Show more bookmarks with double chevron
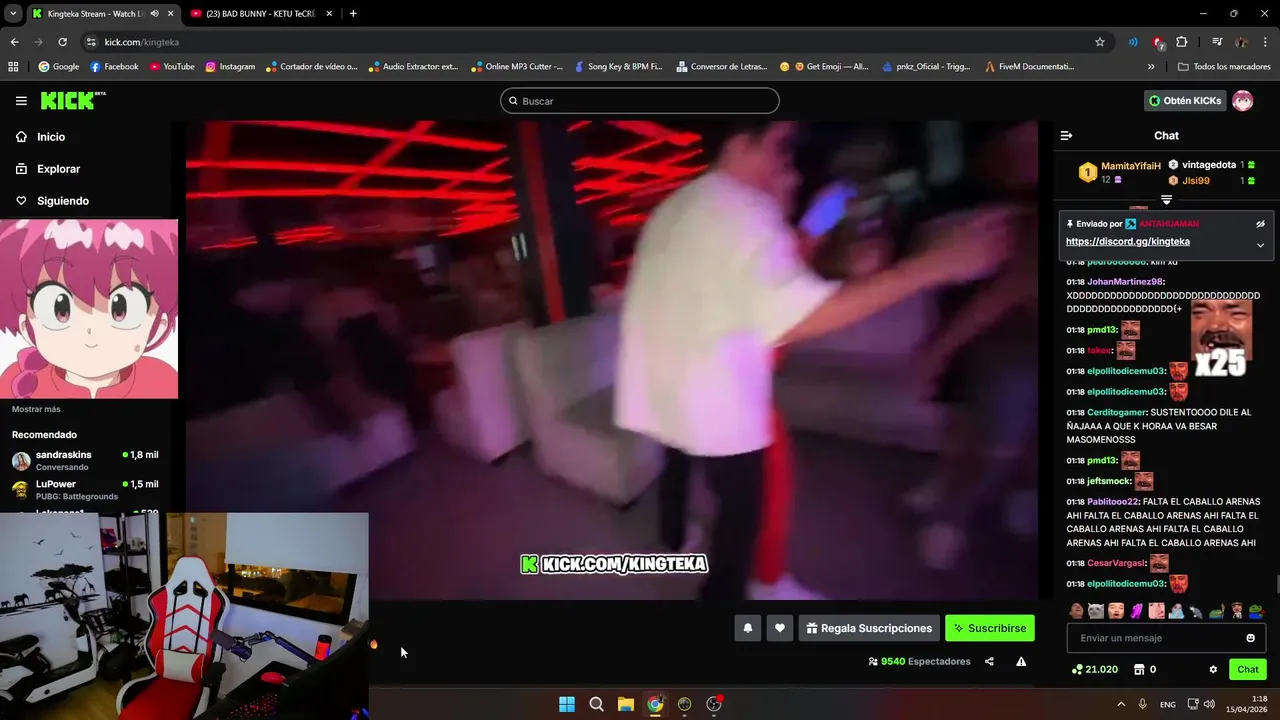Viewport: 1280px width, 720px height. coord(1151,67)
